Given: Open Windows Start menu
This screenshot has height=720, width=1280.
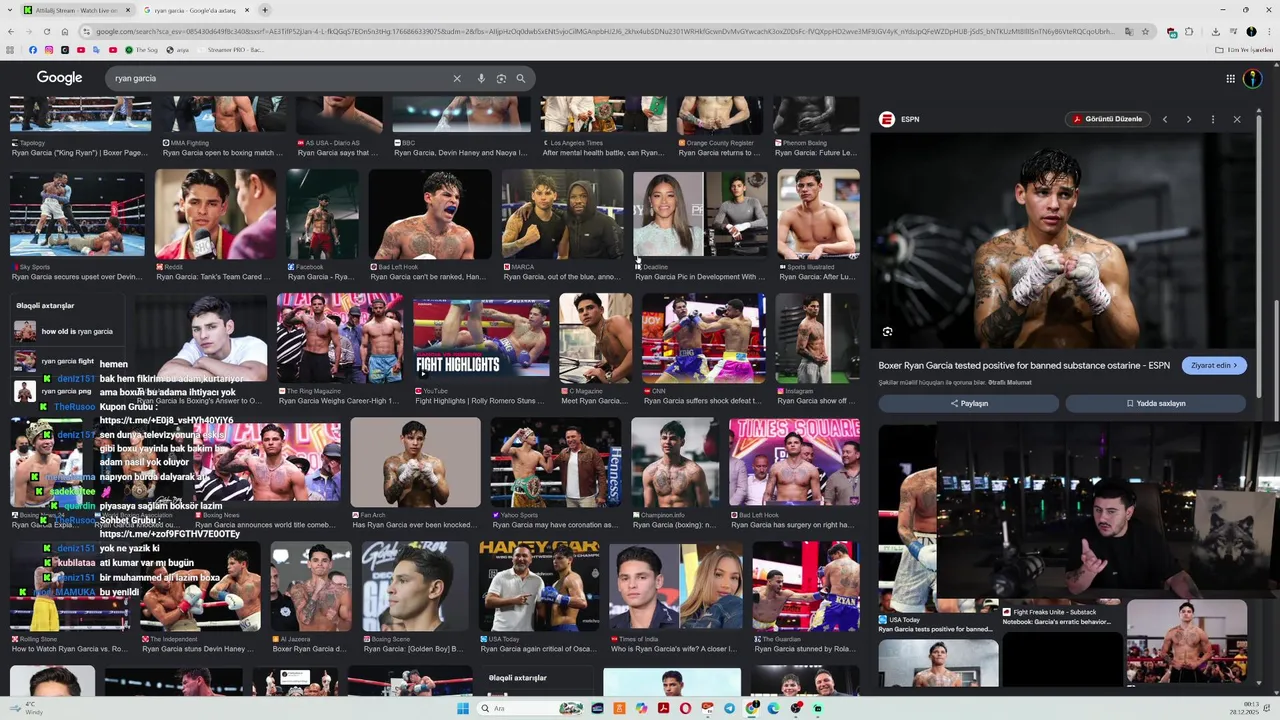Looking at the screenshot, I should tap(463, 708).
